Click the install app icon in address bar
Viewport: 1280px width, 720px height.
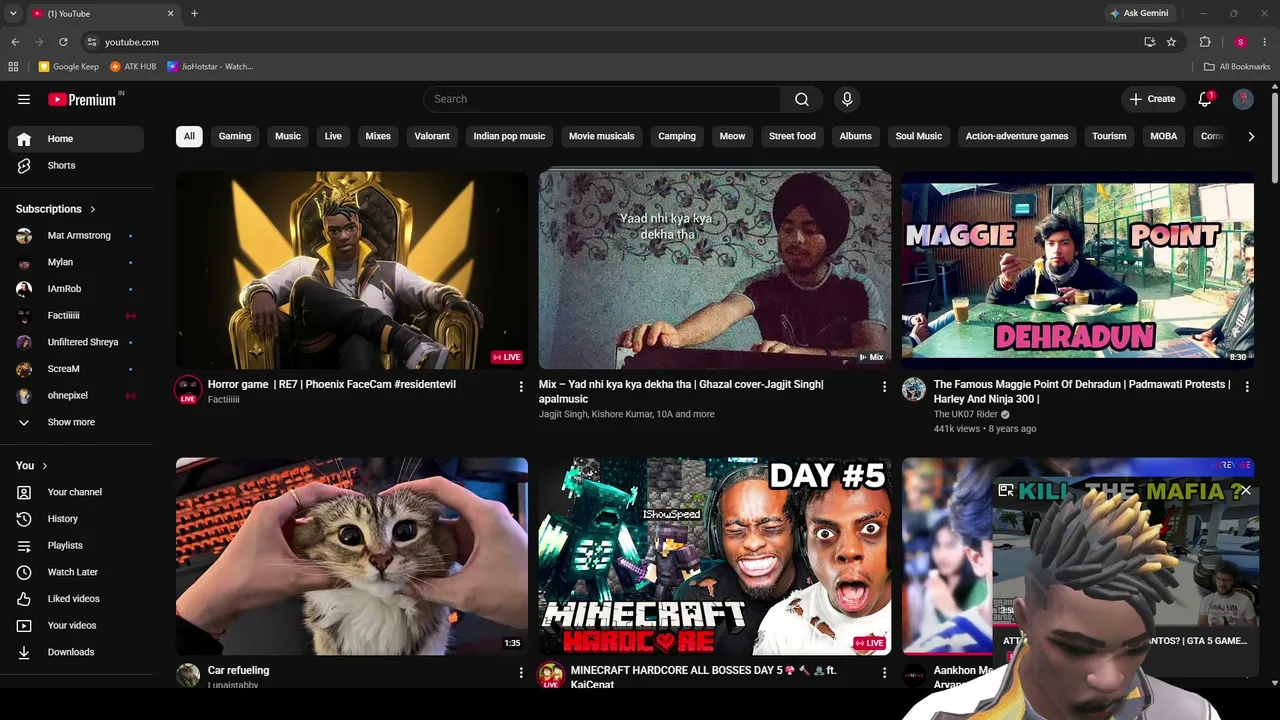point(1149,42)
